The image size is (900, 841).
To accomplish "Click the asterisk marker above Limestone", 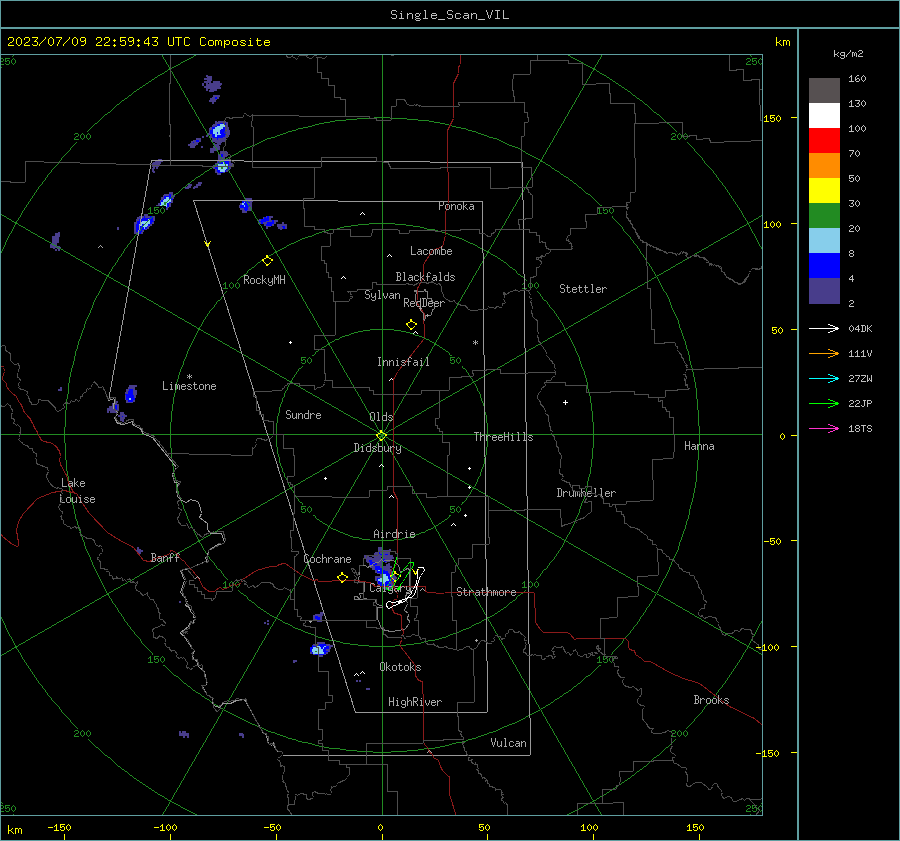I will point(189,377).
